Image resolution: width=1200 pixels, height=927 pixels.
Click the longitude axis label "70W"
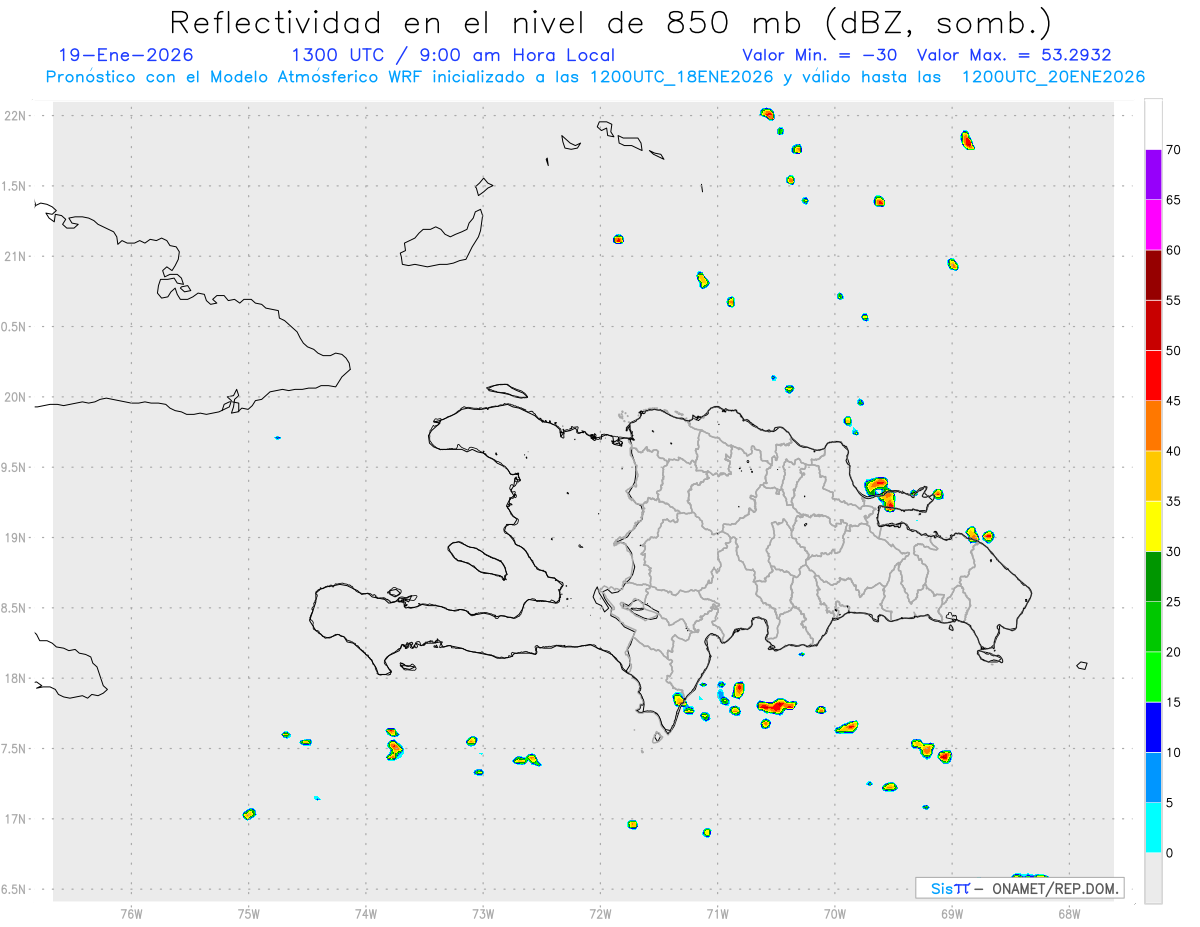click(835, 913)
